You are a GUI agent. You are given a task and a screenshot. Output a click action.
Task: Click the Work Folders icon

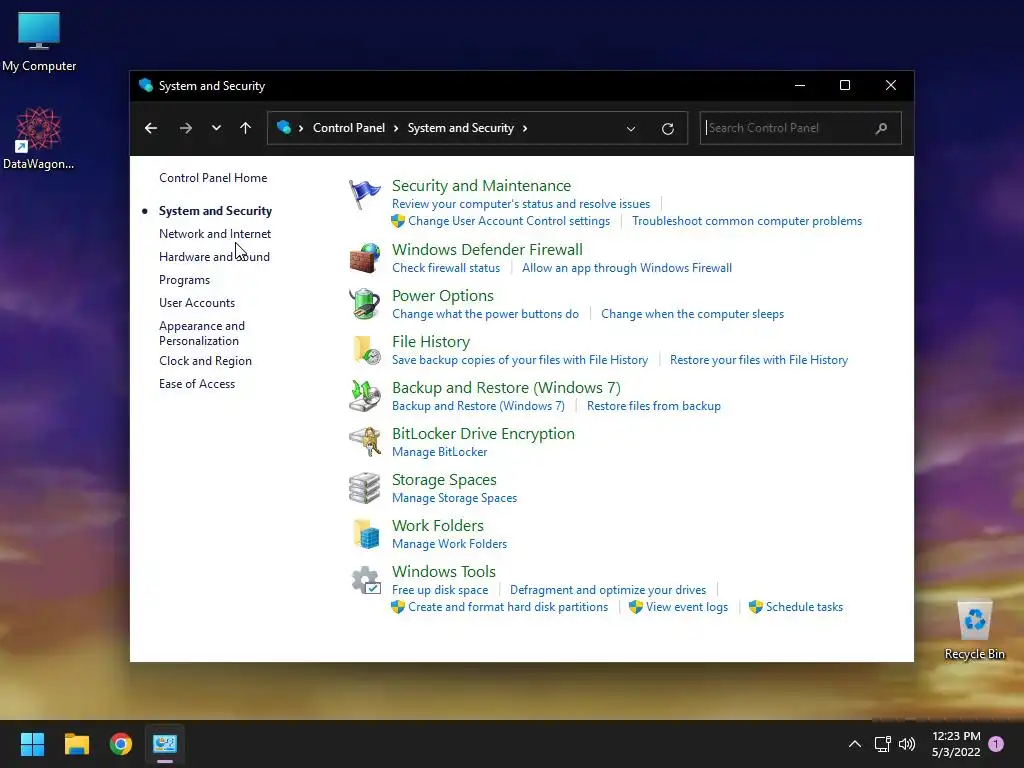366,534
